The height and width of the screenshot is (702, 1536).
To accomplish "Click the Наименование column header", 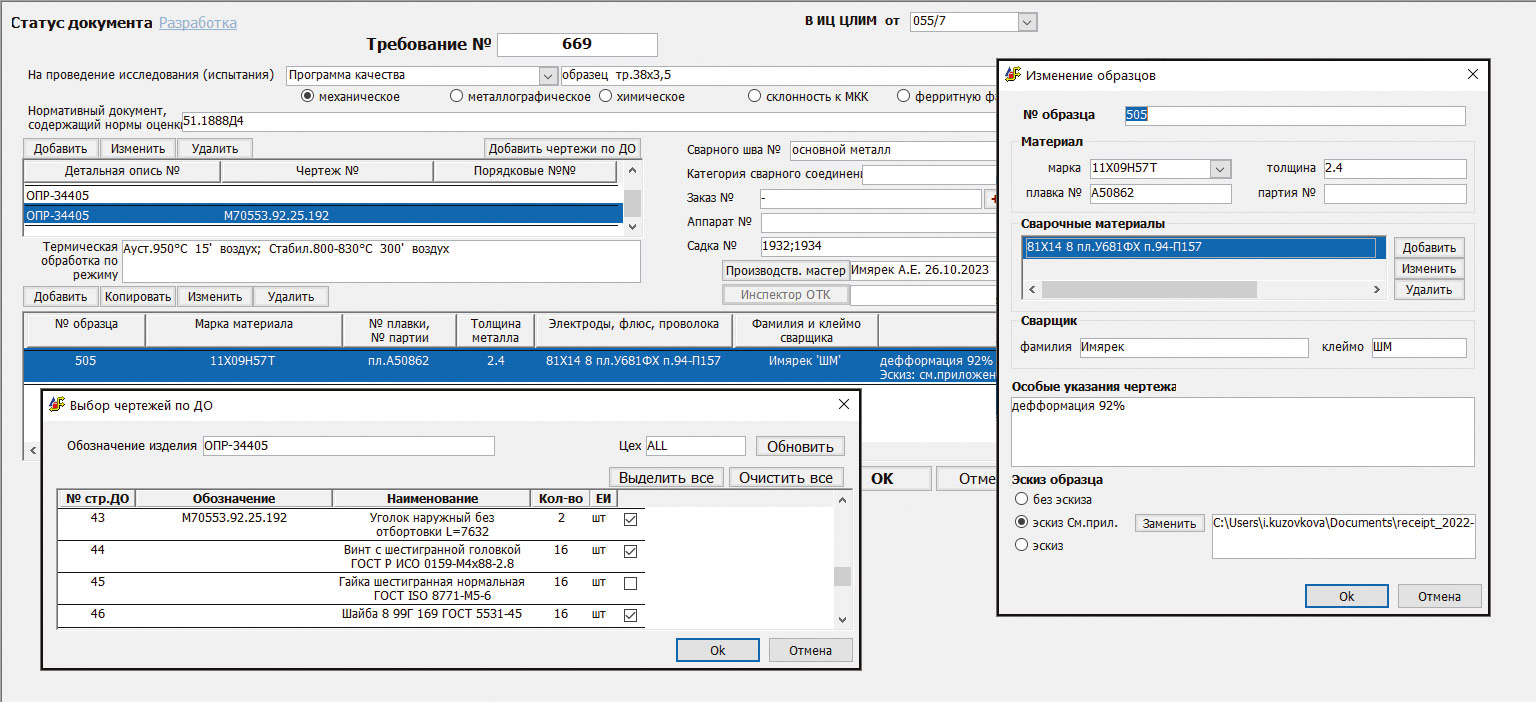I will click(x=432, y=498).
